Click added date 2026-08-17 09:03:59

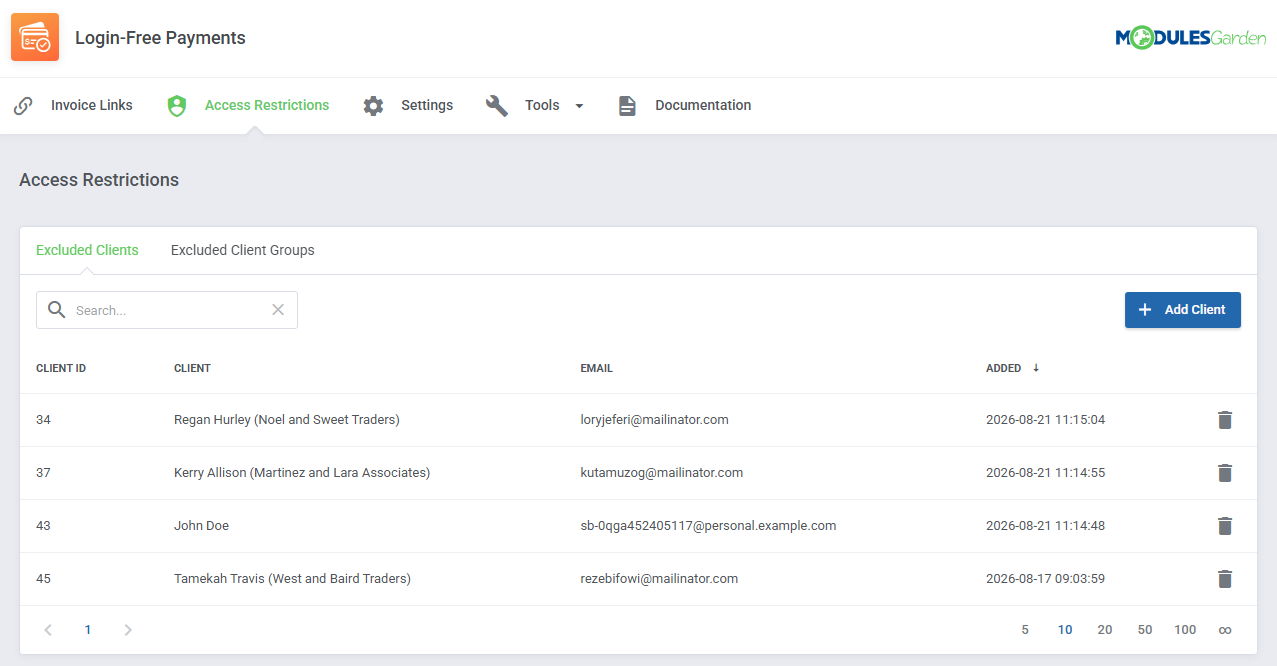click(x=1045, y=579)
